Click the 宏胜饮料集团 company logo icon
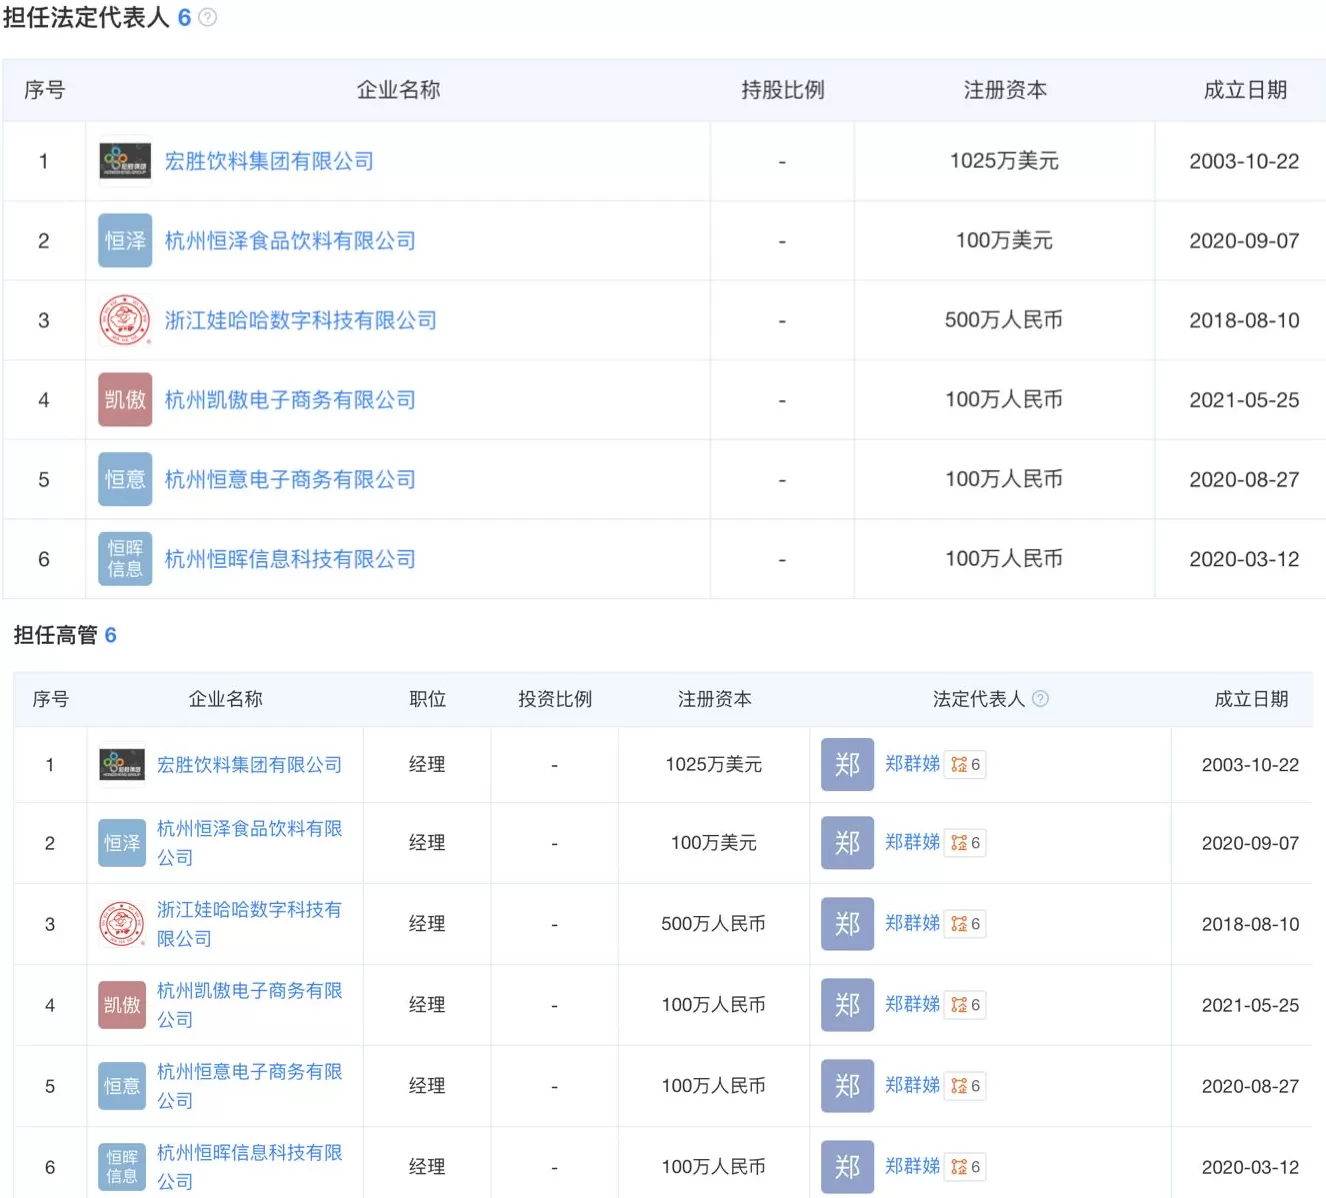 tap(124, 160)
